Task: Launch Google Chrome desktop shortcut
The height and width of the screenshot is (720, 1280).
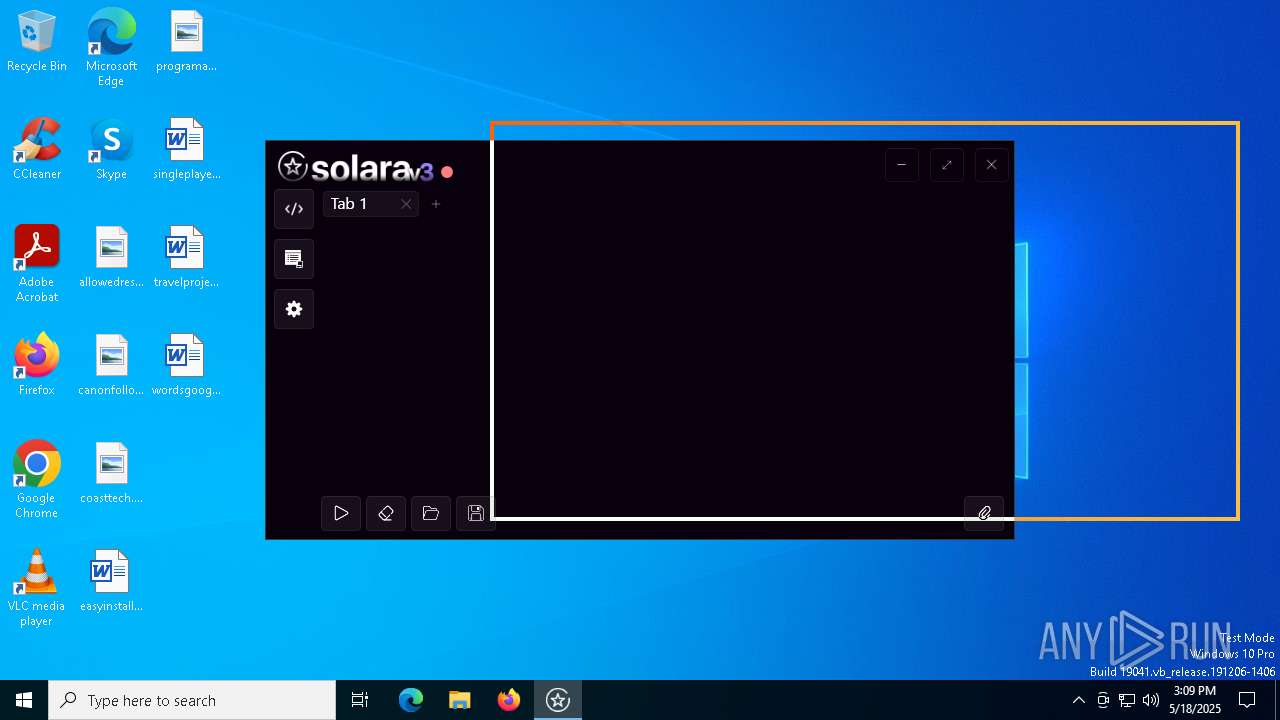Action: coord(37,479)
